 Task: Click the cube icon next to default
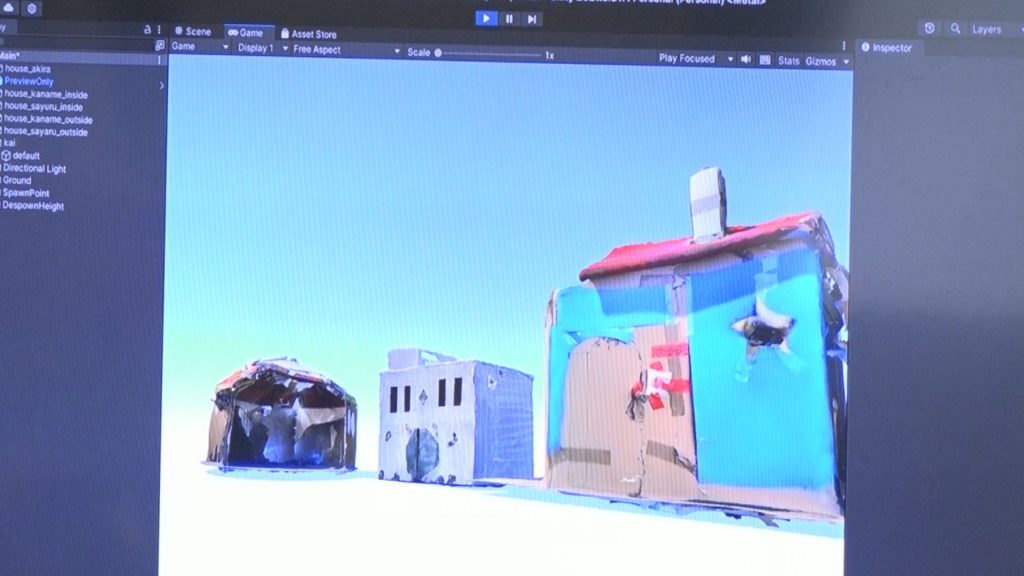6,155
